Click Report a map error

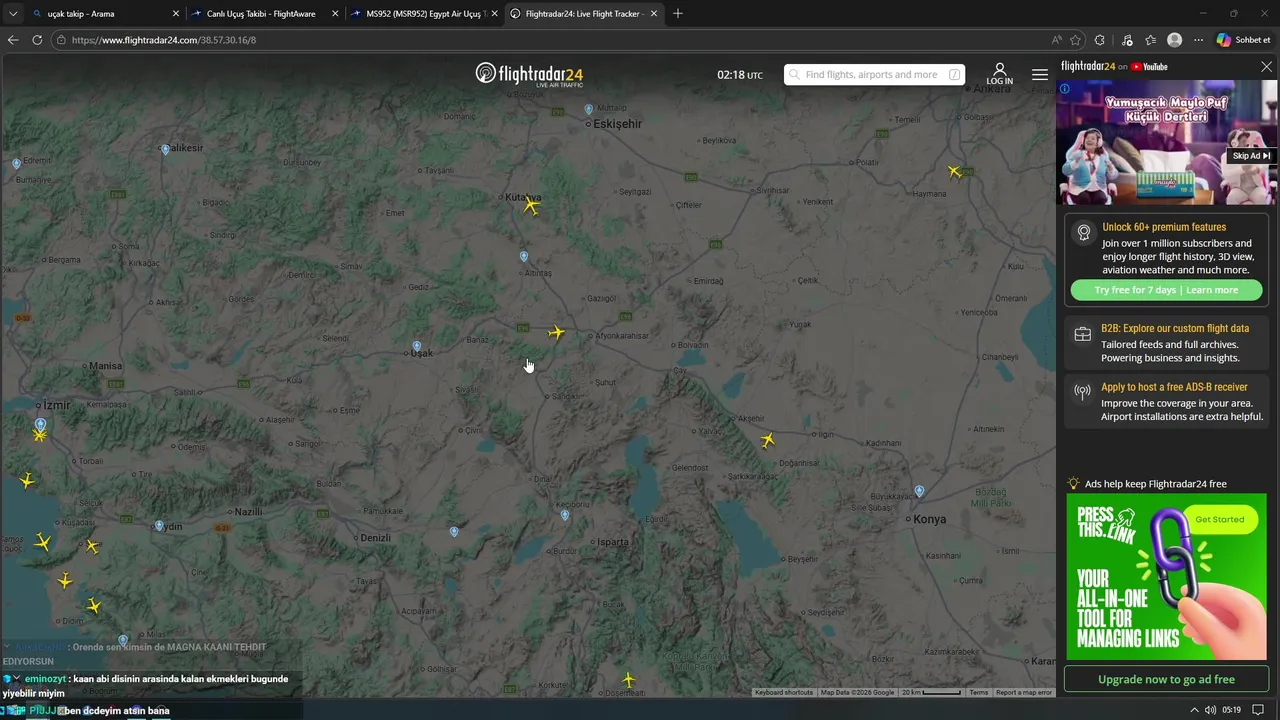[1024, 692]
